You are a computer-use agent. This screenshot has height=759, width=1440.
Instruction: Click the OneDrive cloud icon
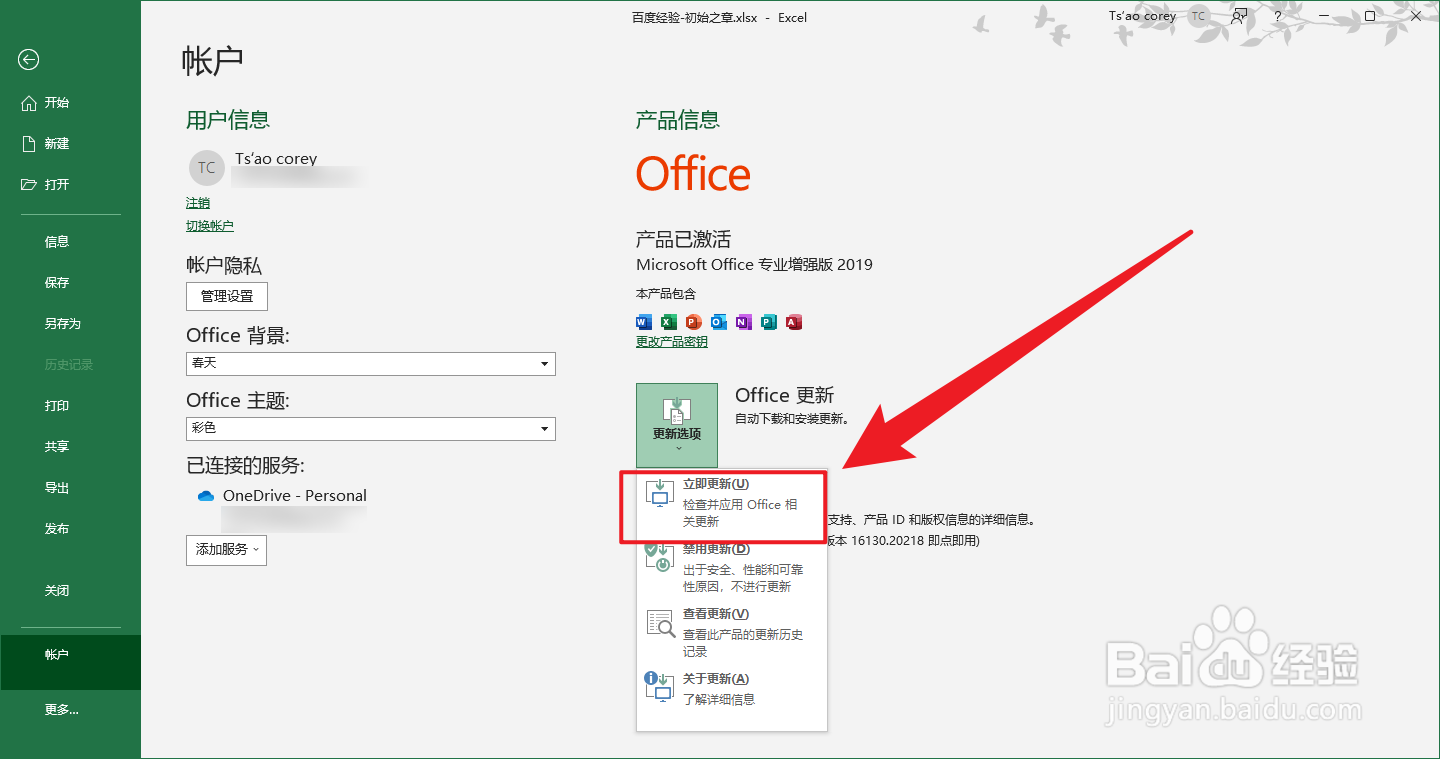206,496
